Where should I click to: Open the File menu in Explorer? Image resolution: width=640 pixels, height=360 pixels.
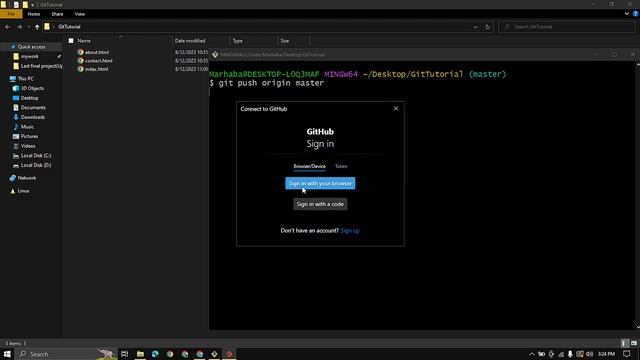[11, 14]
